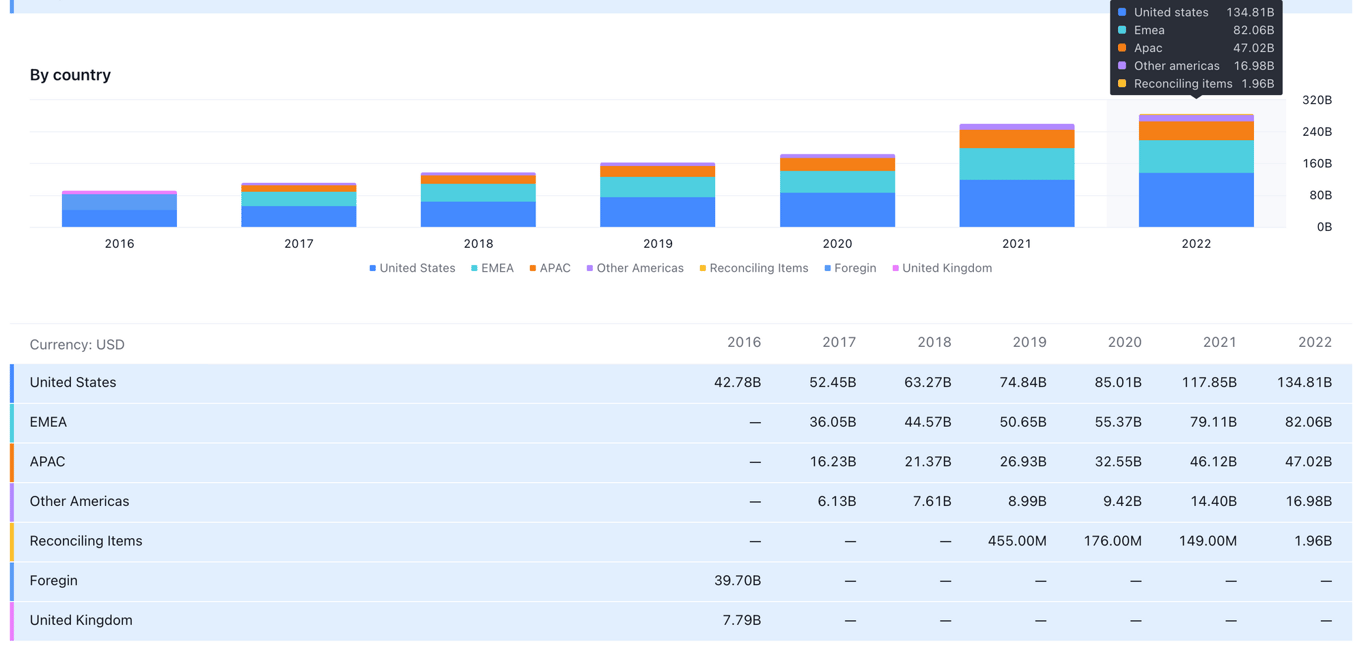Screen dimensions: 1366x661
Task: Toggle United States series in chart legend
Action: (x=416, y=268)
